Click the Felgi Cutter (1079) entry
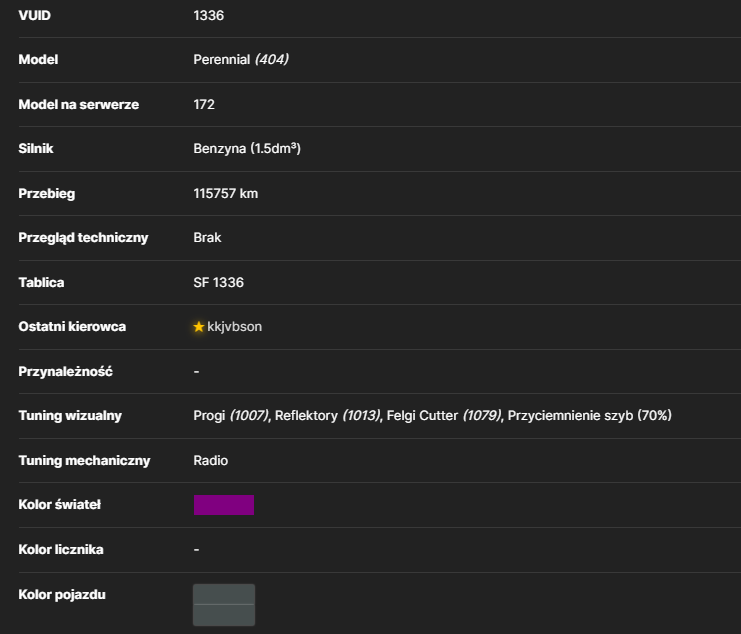The width and height of the screenshot is (741, 634). click(444, 416)
